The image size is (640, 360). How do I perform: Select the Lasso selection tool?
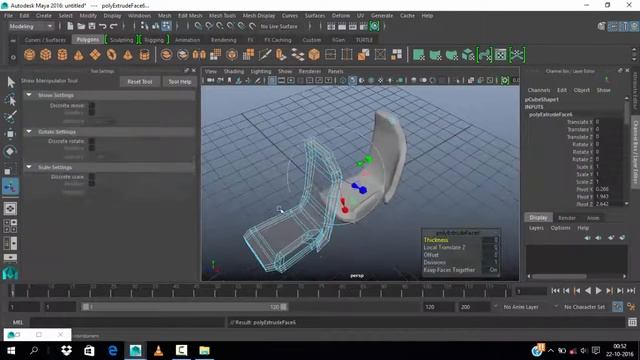click(x=11, y=100)
